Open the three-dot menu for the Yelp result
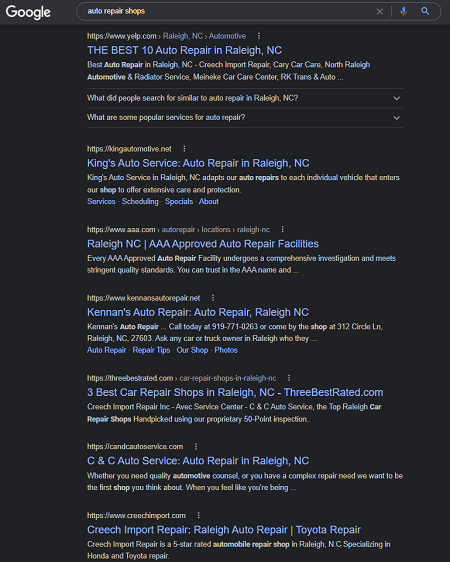Screen dimensions: 450x562 coord(259,36)
